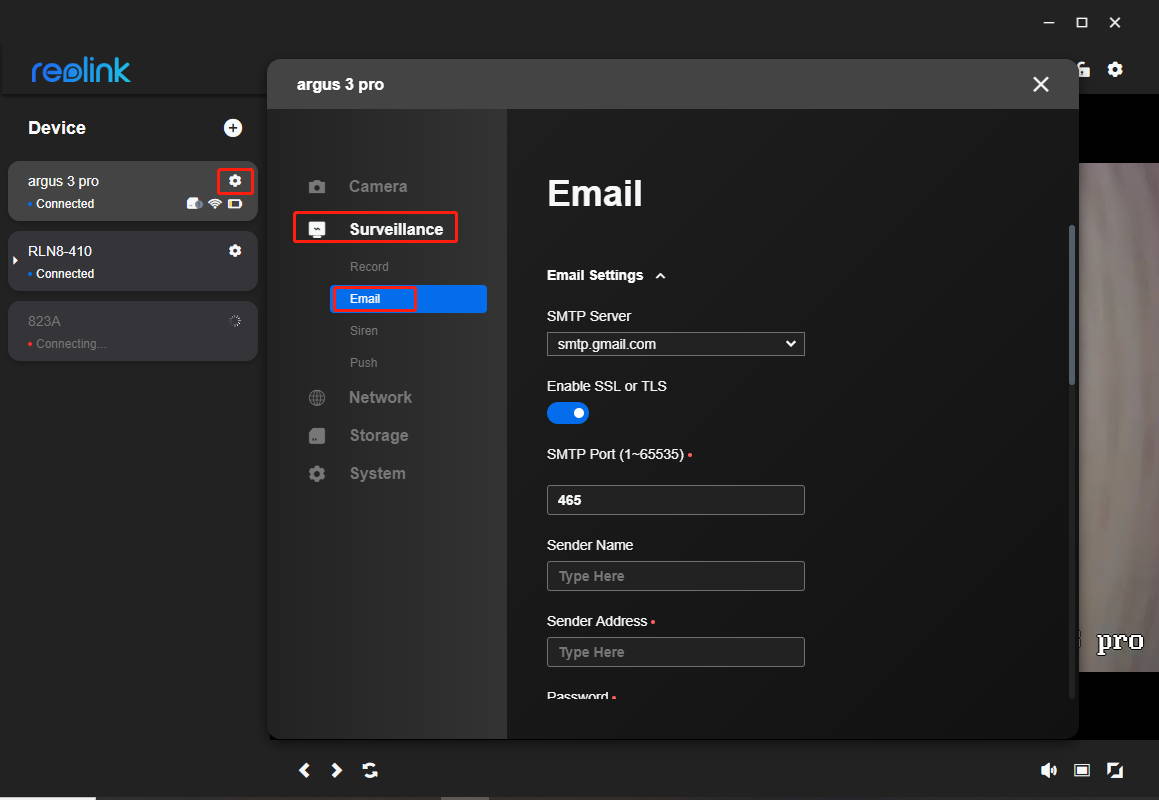Click the Storage SD card icon
Viewport: 1159px width, 800px height.
[x=316, y=435]
